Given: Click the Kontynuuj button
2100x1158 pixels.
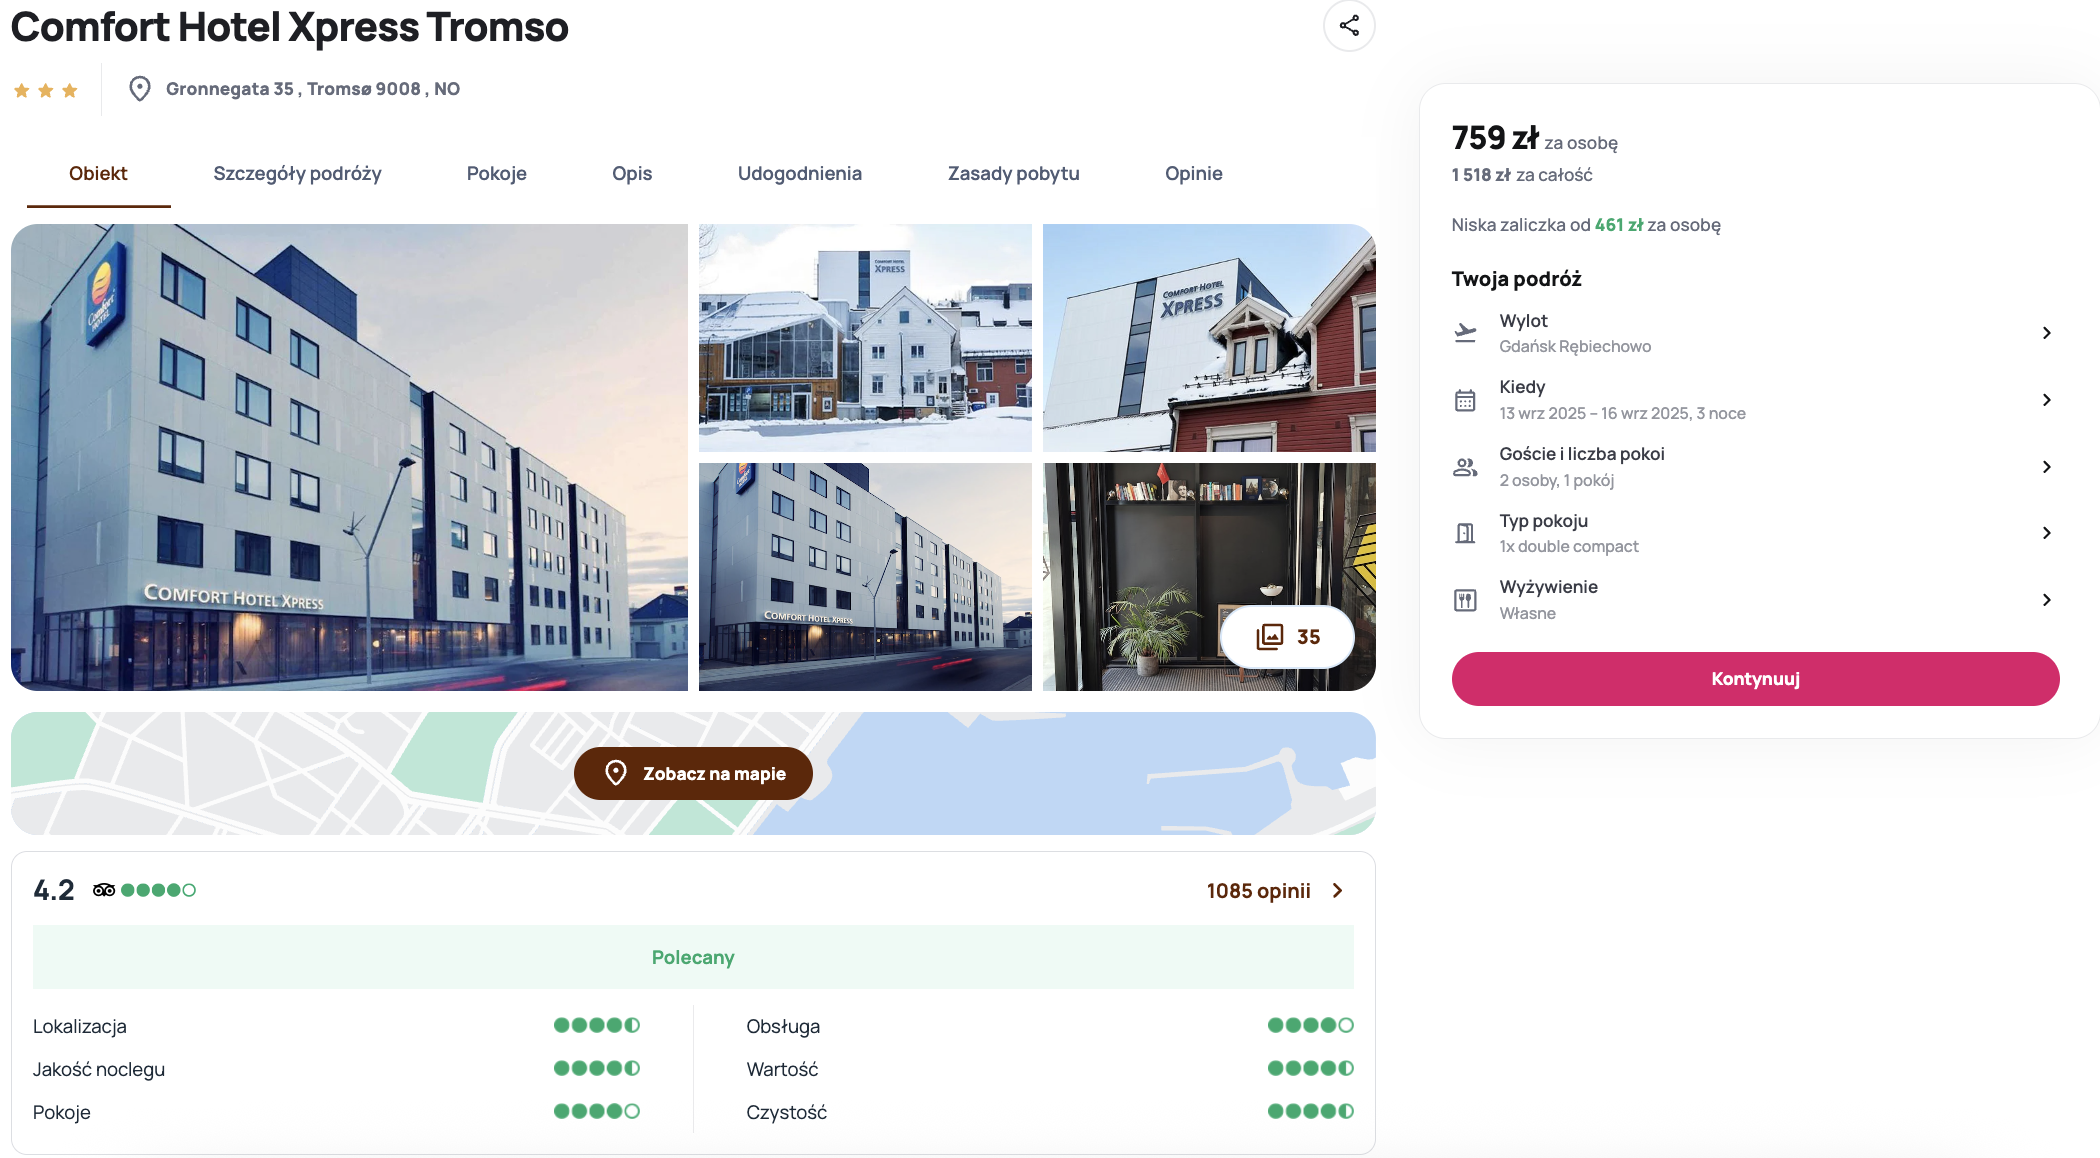Looking at the screenshot, I should point(1755,679).
